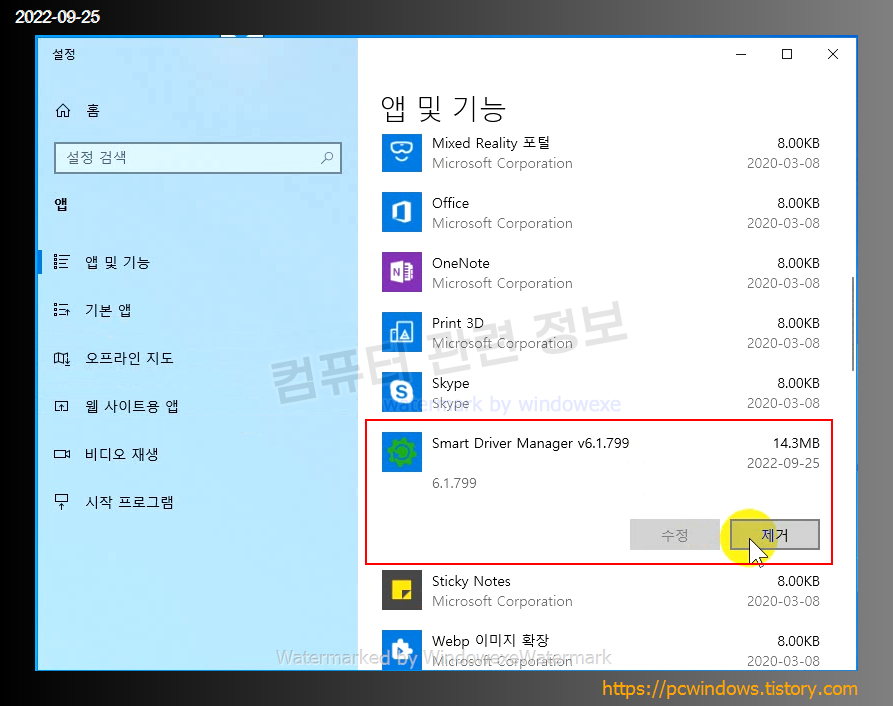Click the 2022-09-25 install date of Smart Driver Manager

pos(783,463)
